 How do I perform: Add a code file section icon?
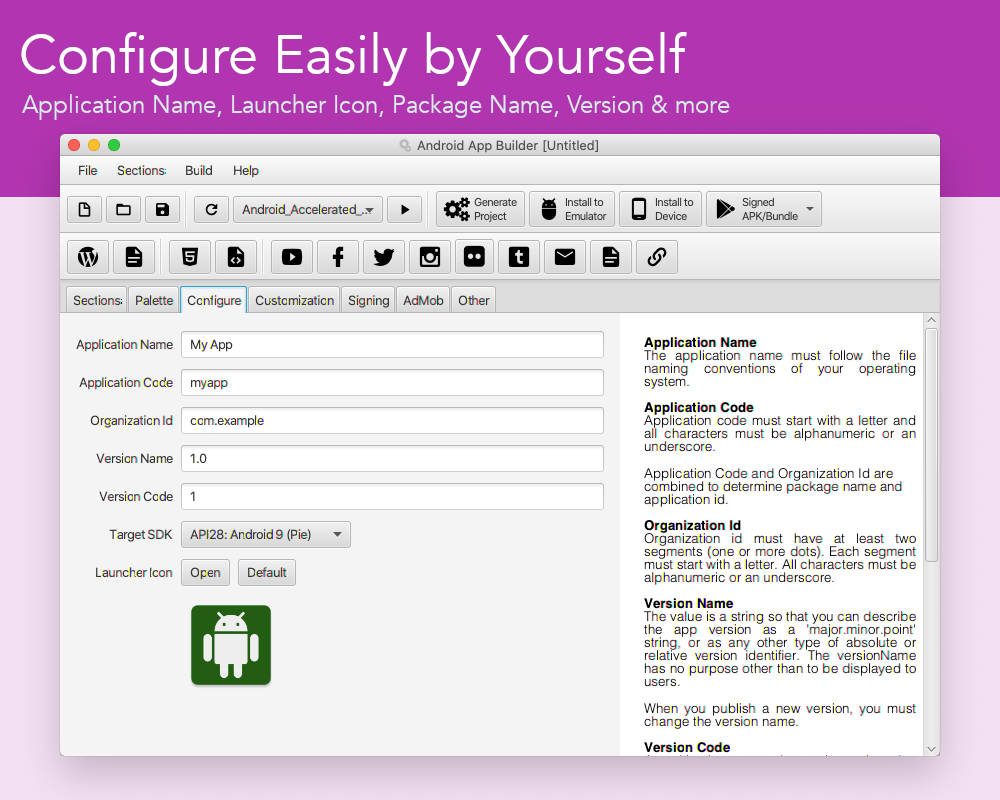[236, 257]
